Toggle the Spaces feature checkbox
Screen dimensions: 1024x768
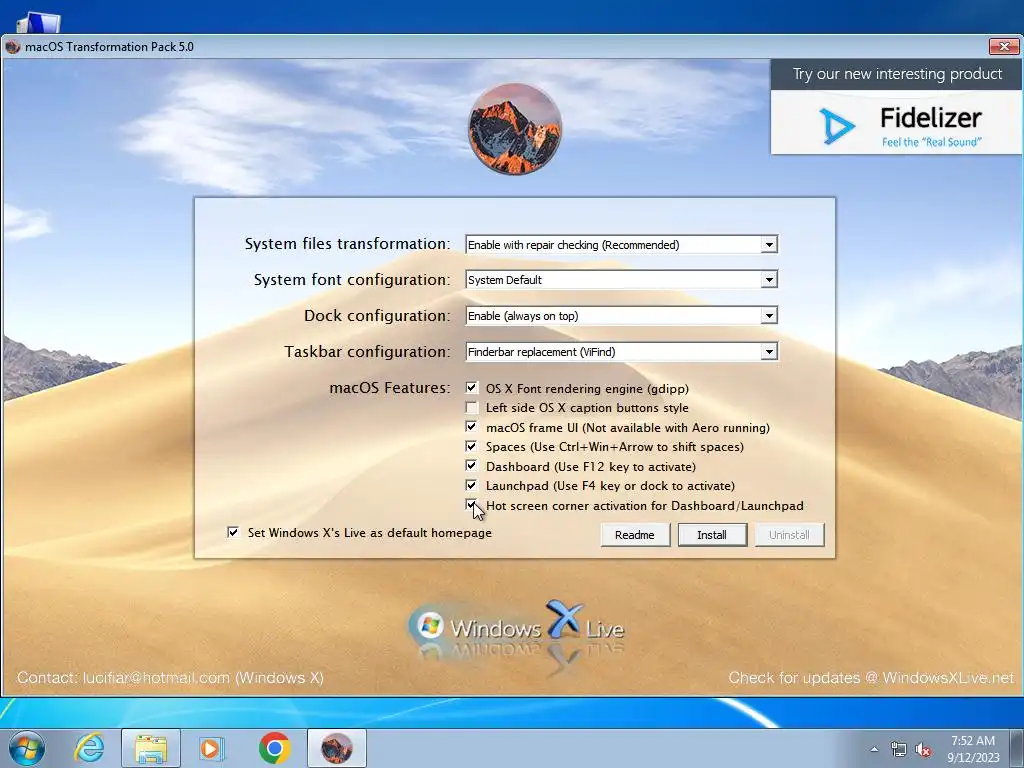tap(472, 447)
